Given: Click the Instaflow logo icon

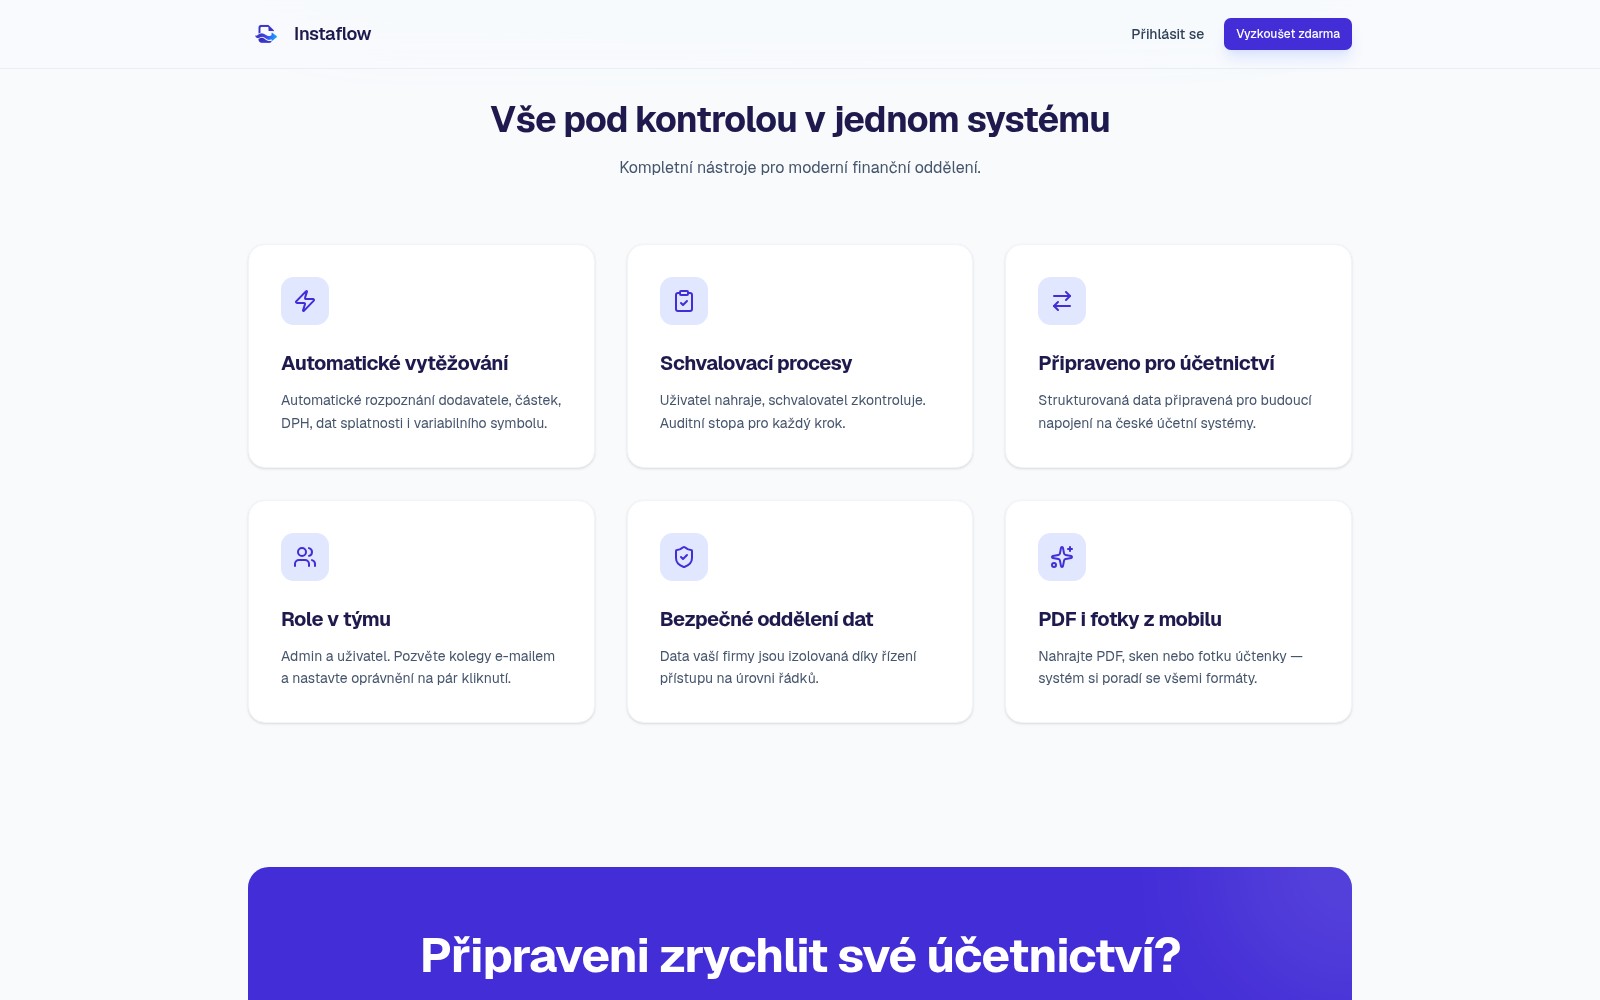Looking at the screenshot, I should pyautogui.click(x=266, y=34).
